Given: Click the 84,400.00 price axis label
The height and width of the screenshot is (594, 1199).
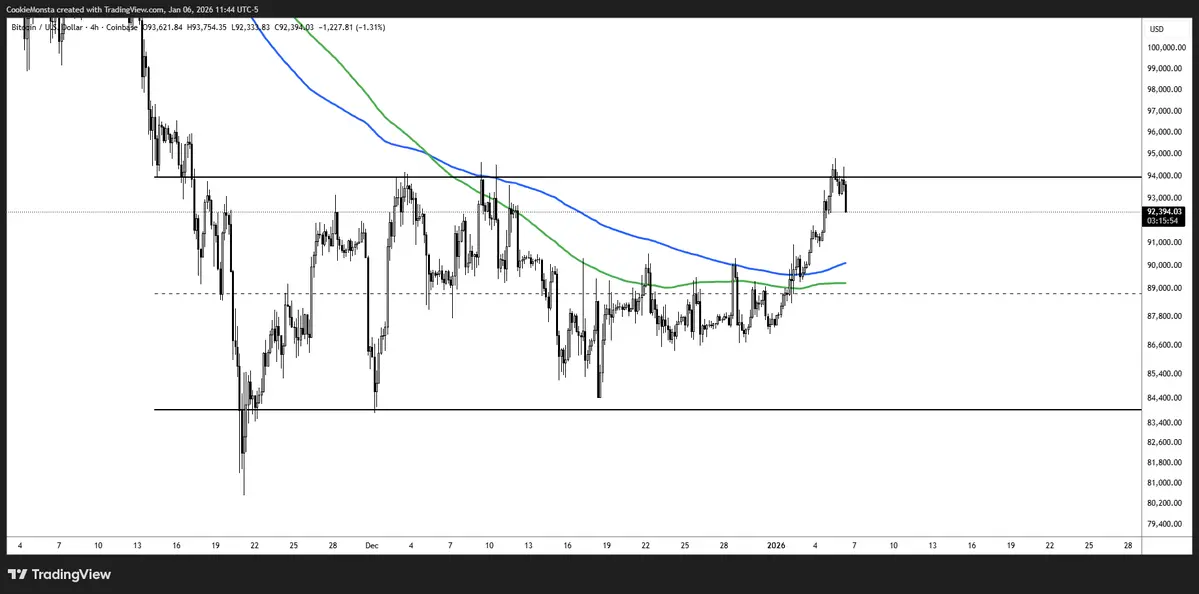Looking at the screenshot, I should point(1166,398).
